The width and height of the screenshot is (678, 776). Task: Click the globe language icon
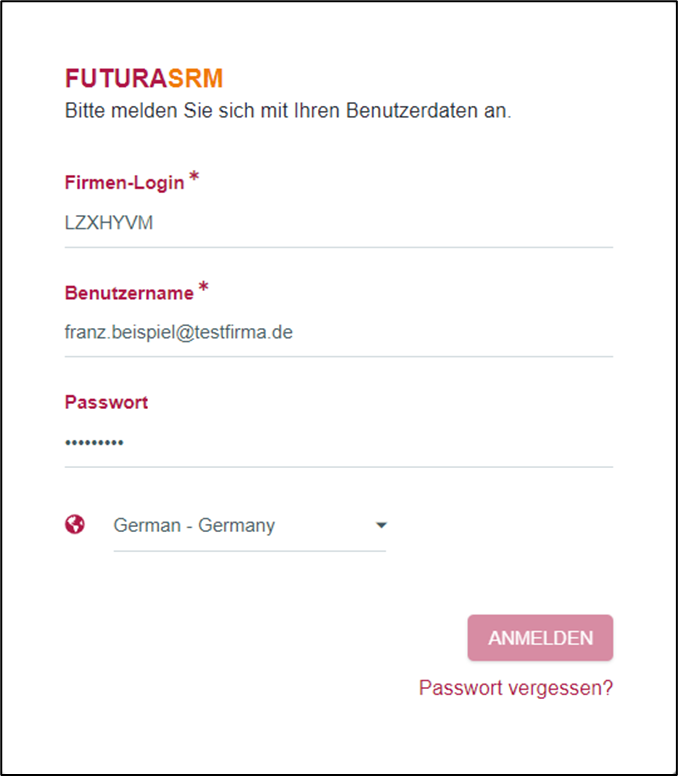point(75,524)
